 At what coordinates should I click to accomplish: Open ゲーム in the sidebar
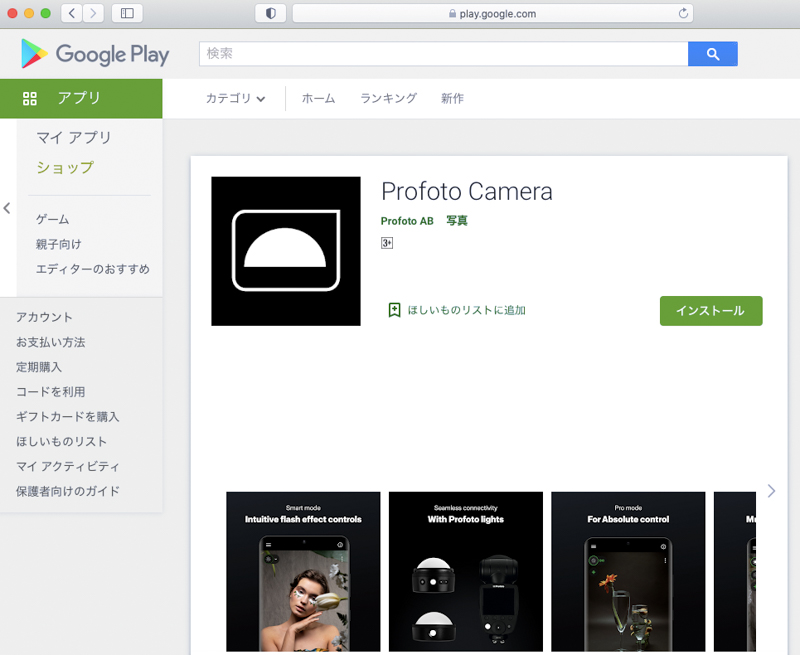[x=53, y=219]
